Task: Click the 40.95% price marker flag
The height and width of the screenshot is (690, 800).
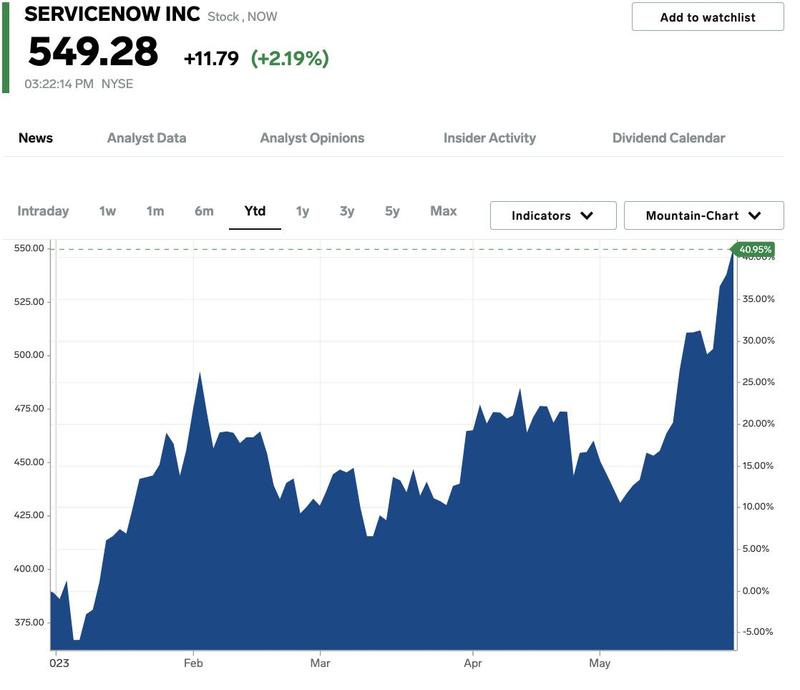Action: pos(753,249)
